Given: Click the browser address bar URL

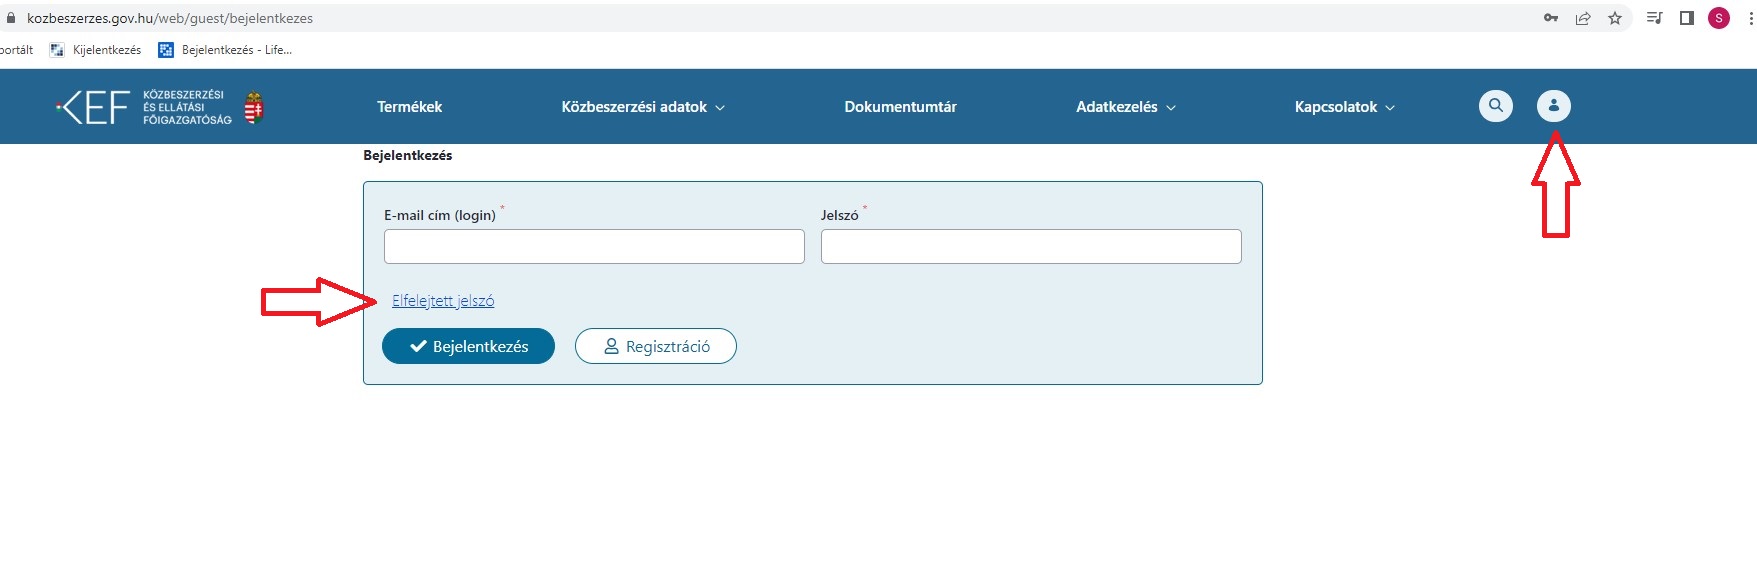Looking at the screenshot, I should 170,18.
